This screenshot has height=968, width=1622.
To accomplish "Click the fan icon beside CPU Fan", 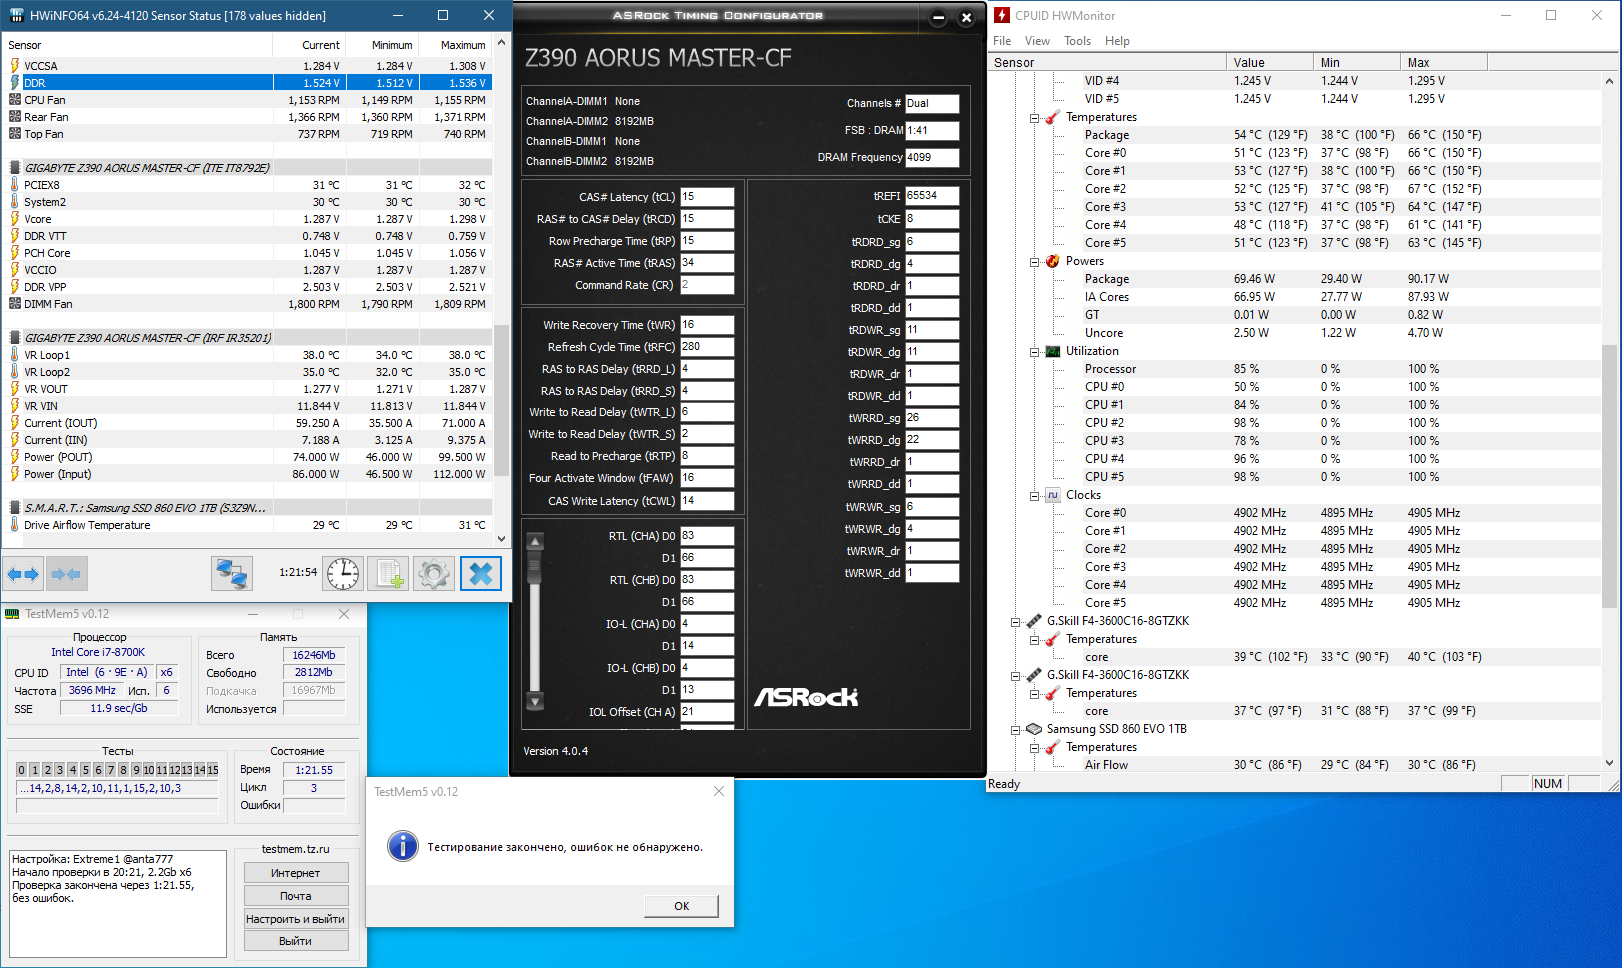I will point(15,100).
